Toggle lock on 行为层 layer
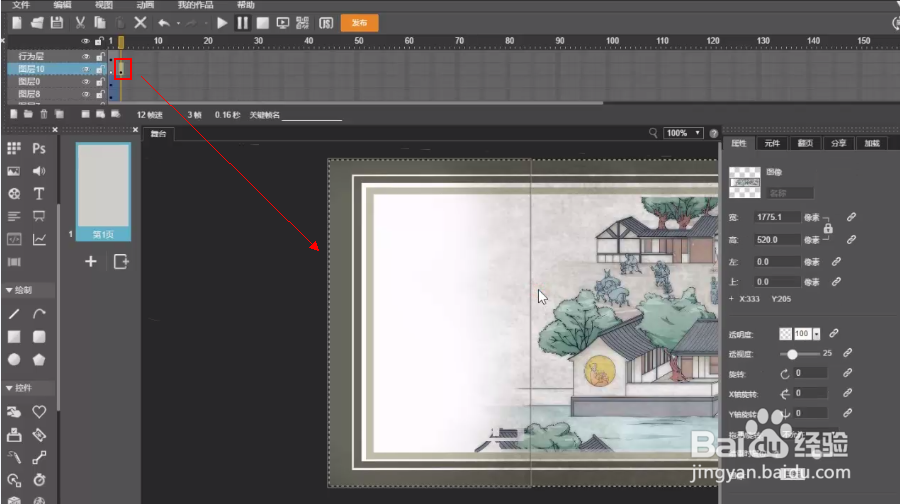The width and height of the screenshot is (900, 504). (x=100, y=56)
